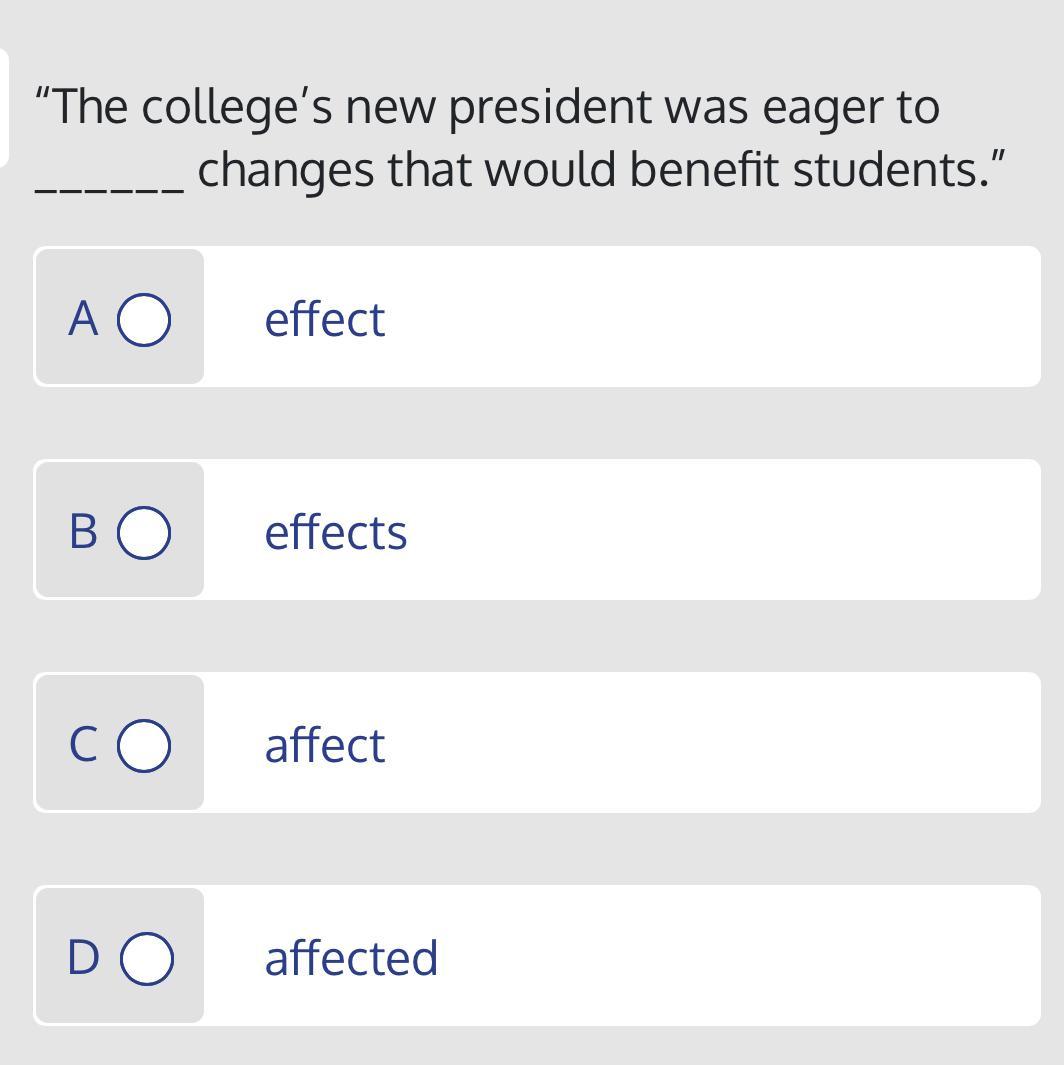The width and height of the screenshot is (1064, 1065).
Task: Select radio button for option B
Action: tap(144, 532)
